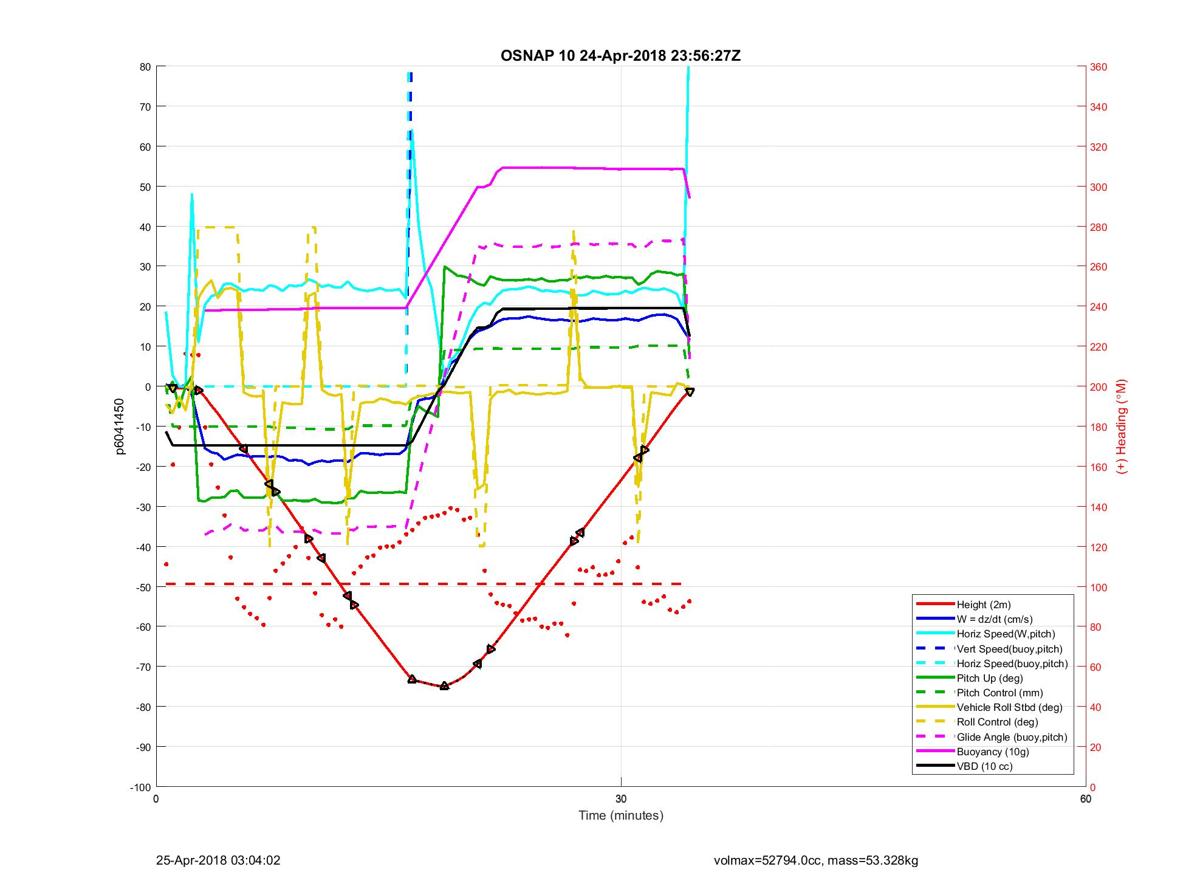Click the "240" tick on the heading axis

click(x=1100, y=307)
